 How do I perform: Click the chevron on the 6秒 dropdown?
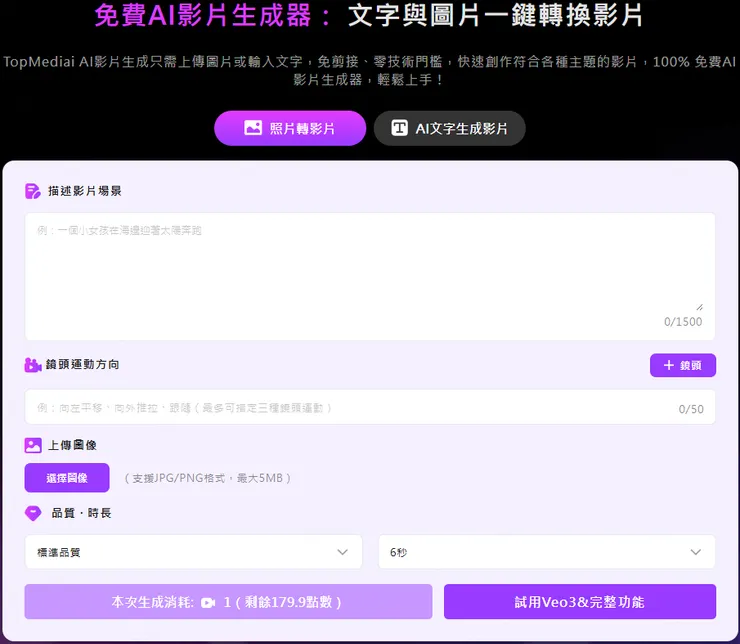pyautogui.click(x=696, y=552)
